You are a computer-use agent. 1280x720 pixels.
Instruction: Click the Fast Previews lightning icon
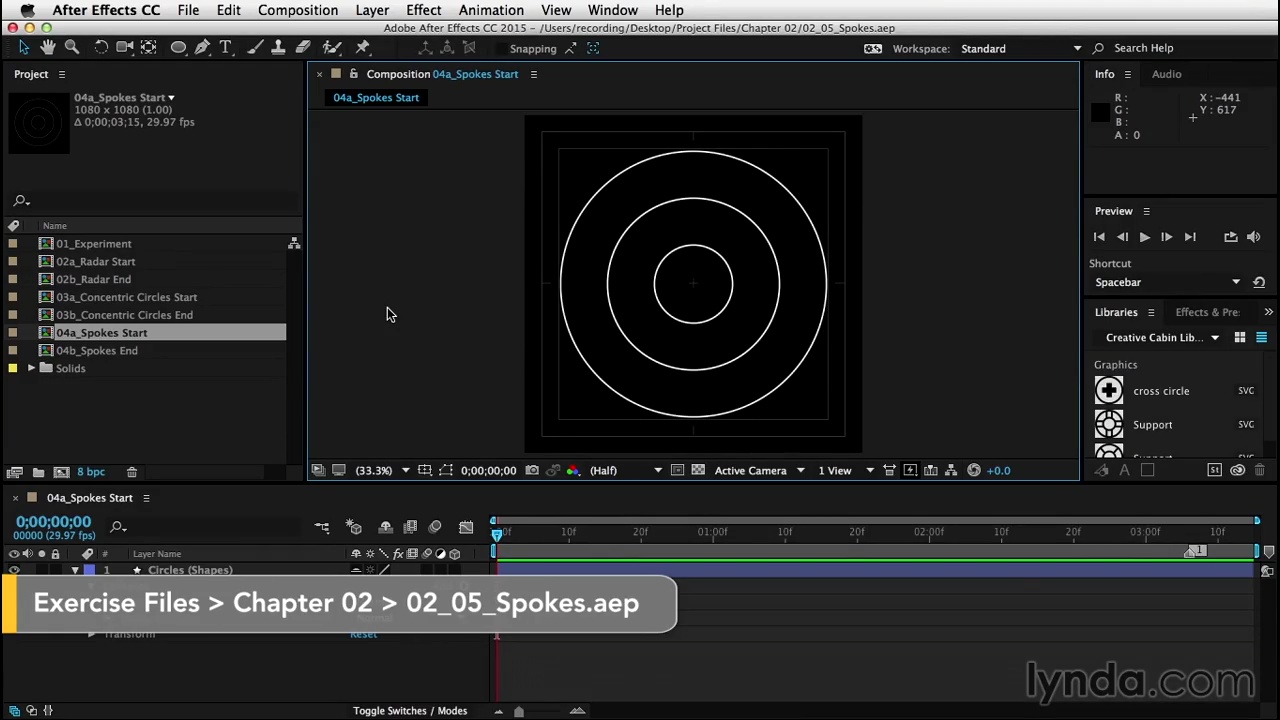click(x=909, y=470)
